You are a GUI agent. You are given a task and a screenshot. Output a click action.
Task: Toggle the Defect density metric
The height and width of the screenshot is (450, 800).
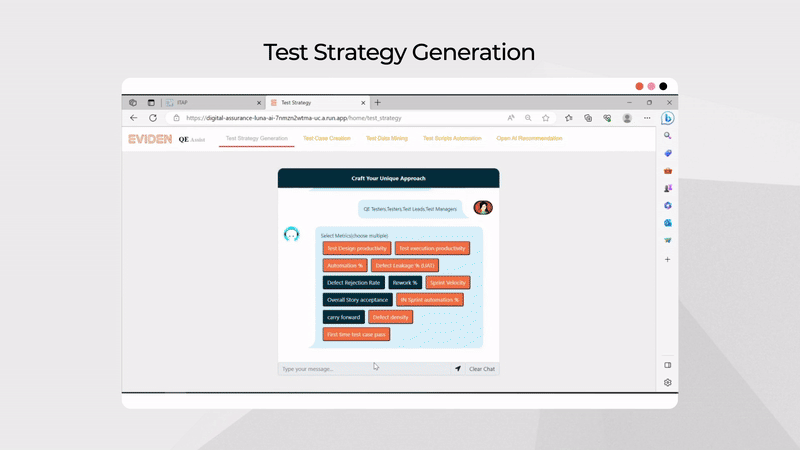pyautogui.click(x=390, y=317)
